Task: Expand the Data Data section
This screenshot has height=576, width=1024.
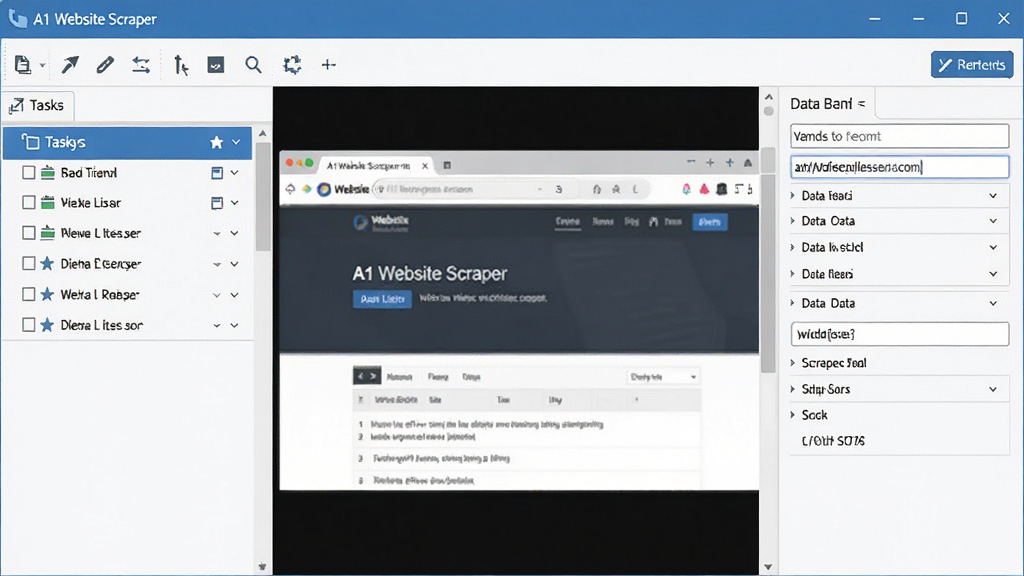Action: 899,303
